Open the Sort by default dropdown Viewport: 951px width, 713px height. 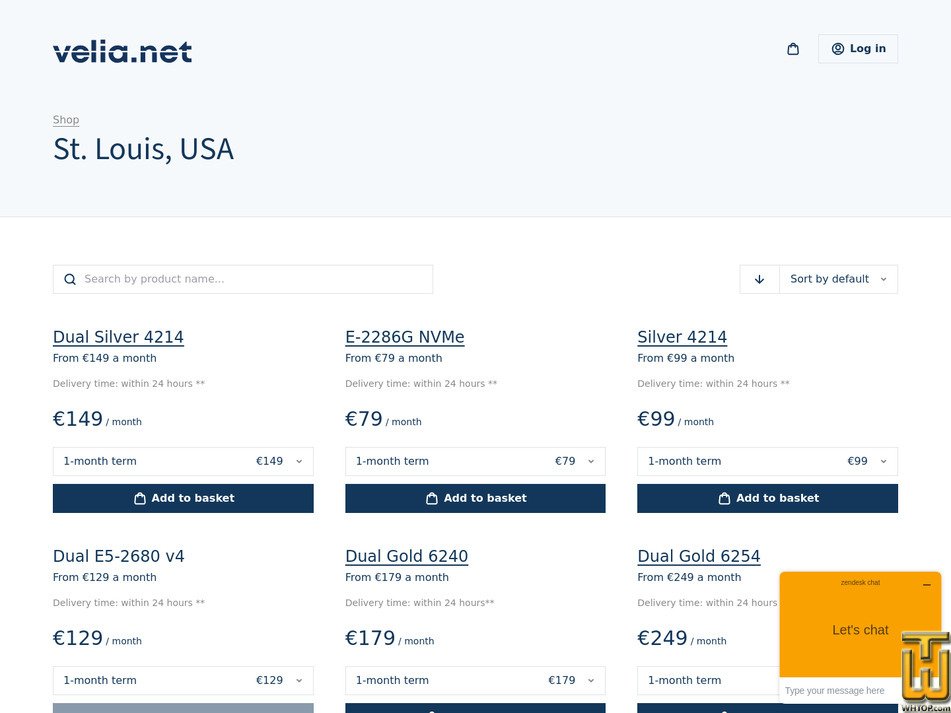pos(838,280)
